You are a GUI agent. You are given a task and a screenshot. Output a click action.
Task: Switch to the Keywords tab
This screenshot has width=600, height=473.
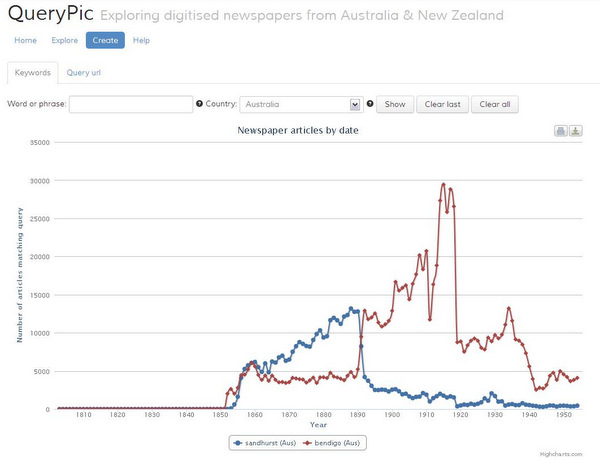point(32,73)
